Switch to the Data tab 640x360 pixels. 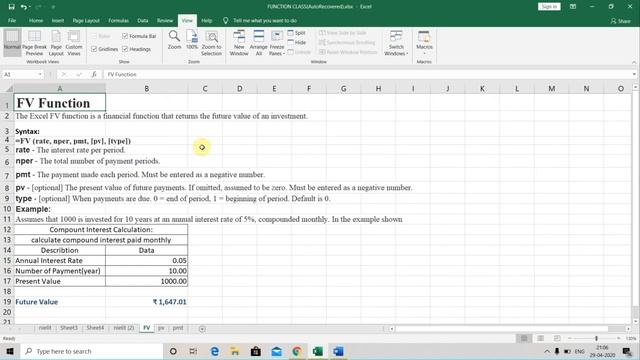(x=142, y=20)
